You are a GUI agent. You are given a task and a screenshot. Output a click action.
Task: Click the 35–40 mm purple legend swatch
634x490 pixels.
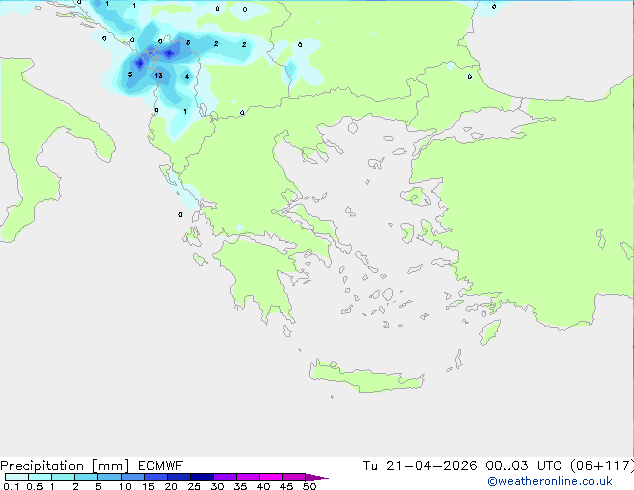click(247, 477)
